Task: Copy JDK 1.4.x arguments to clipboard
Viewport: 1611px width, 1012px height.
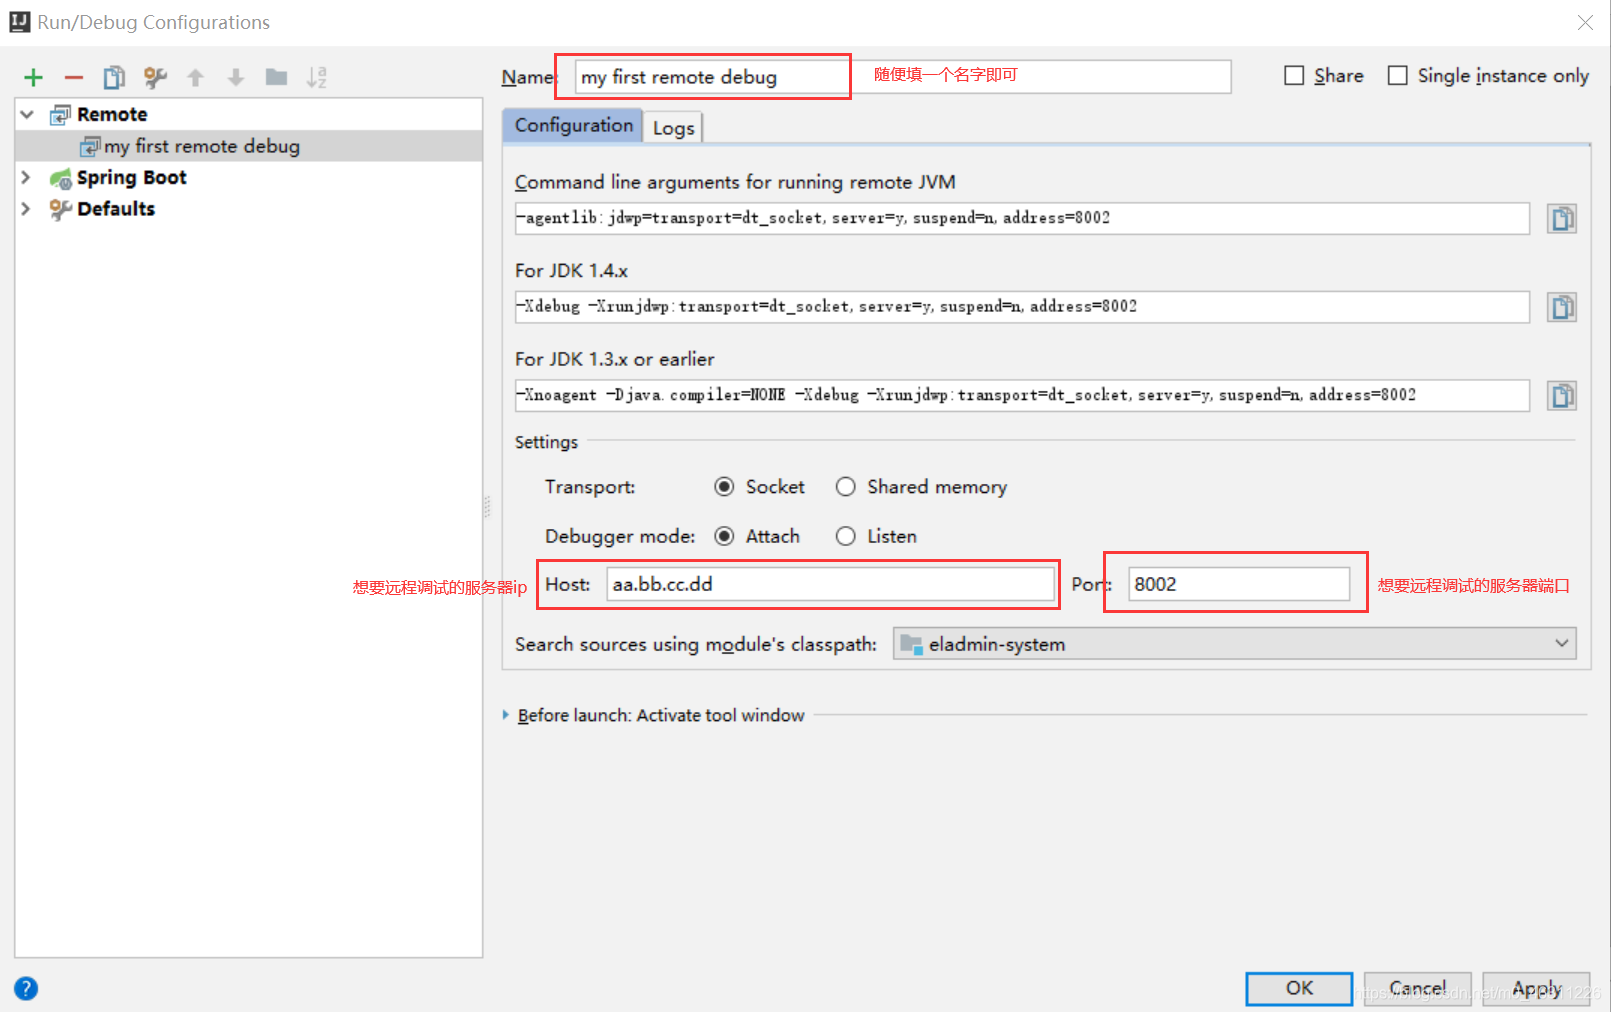Action: click(1562, 306)
